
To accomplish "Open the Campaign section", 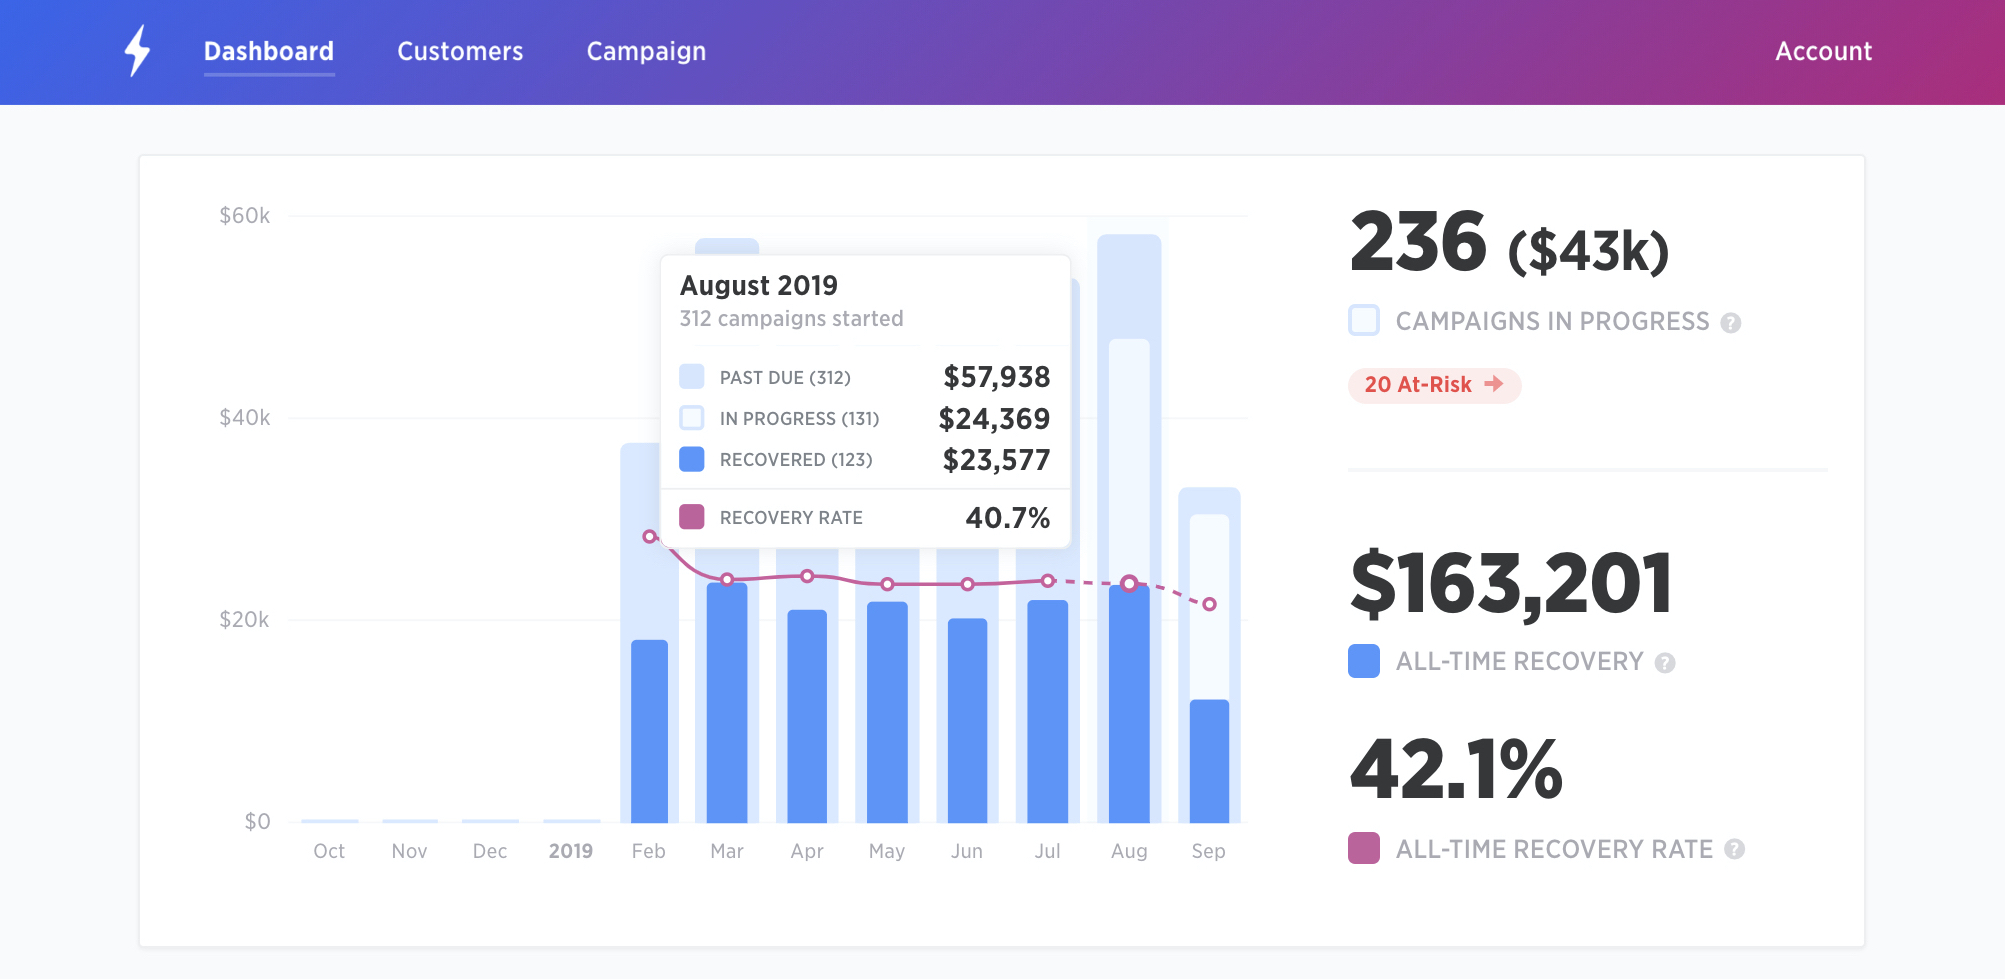I will point(645,51).
